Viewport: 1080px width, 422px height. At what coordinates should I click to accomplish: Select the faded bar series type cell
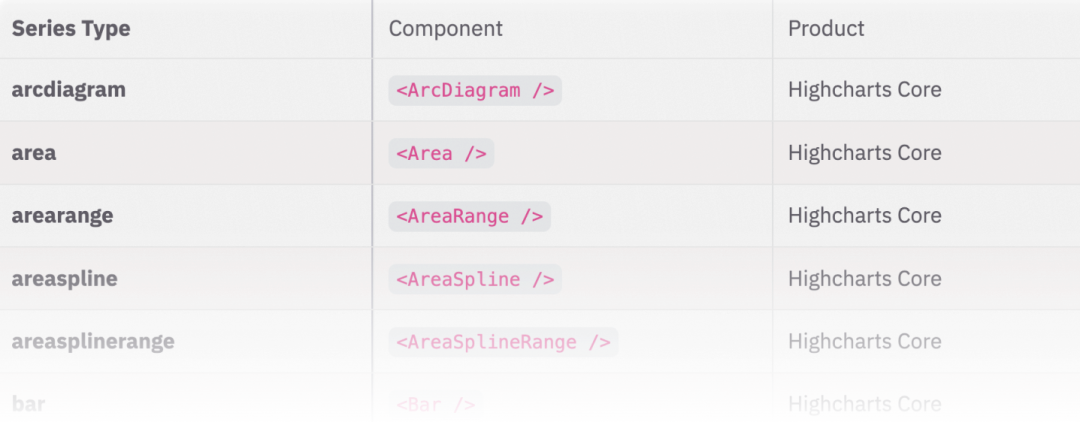click(x=28, y=404)
